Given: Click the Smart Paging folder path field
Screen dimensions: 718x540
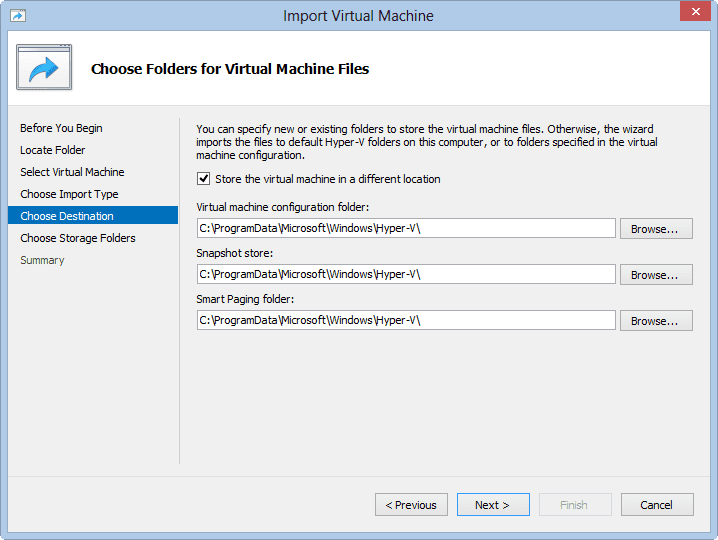Looking at the screenshot, I should pos(406,320).
